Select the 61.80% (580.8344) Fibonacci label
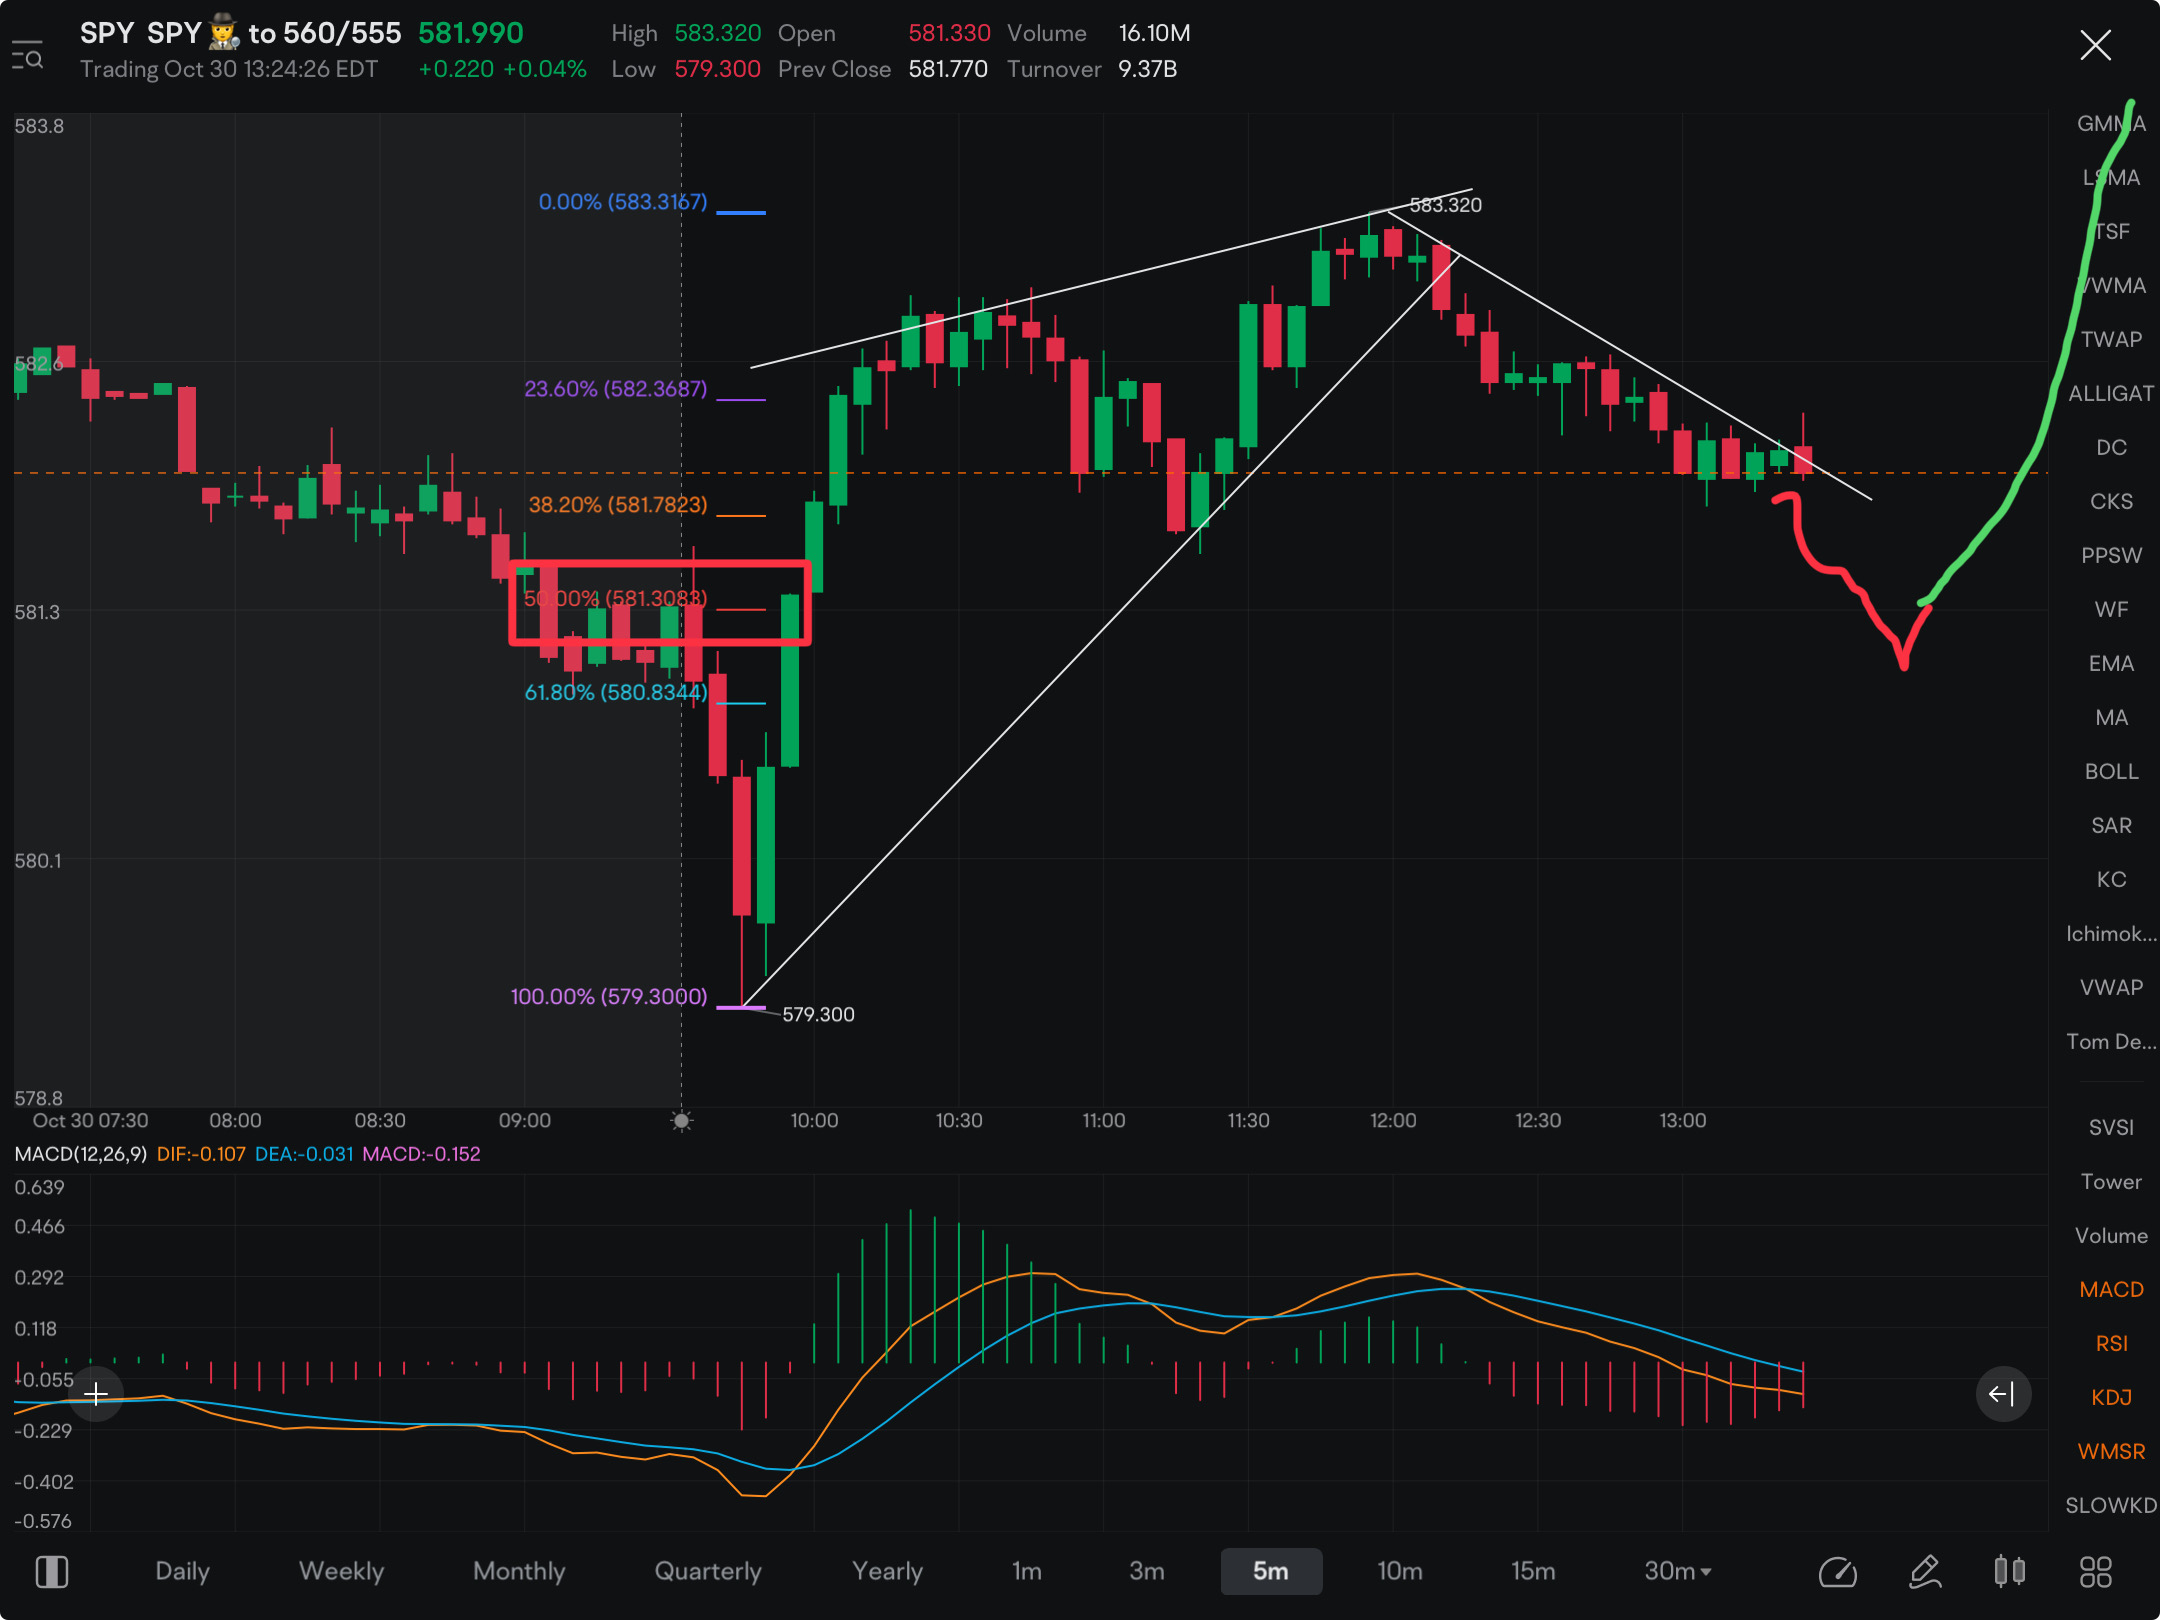Viewport: 2160px width, 1620px height. tap(616, 692)
